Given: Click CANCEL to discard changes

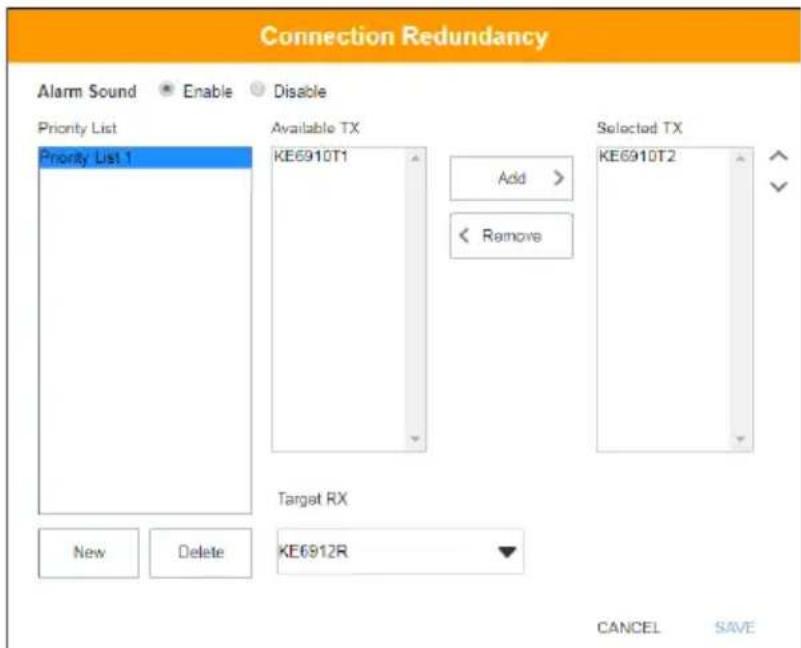Looking at the screenshot, I should (628, 627).
